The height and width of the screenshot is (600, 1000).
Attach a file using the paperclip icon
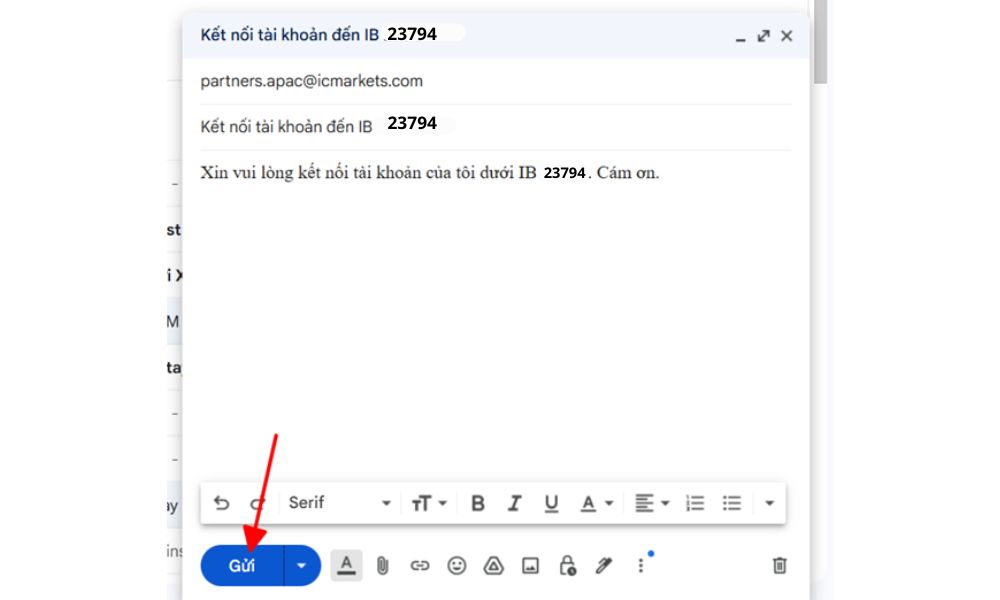pos(382,565)
